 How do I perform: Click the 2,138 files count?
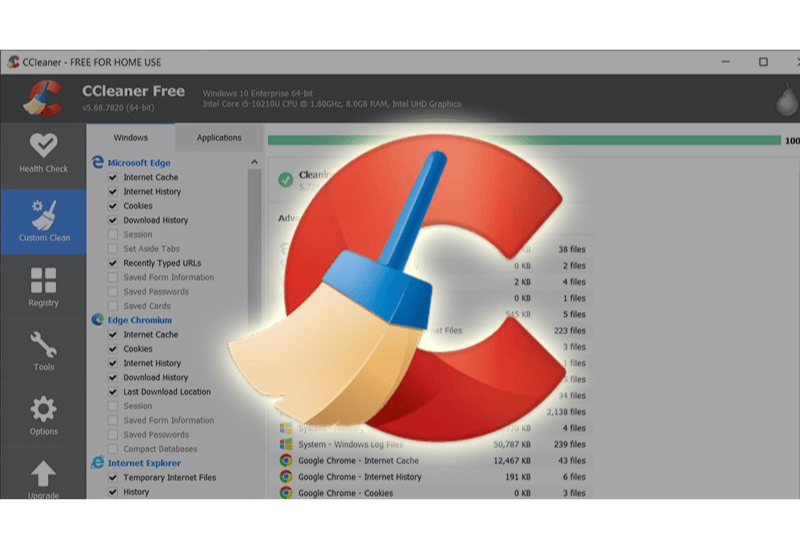(566, 411)
